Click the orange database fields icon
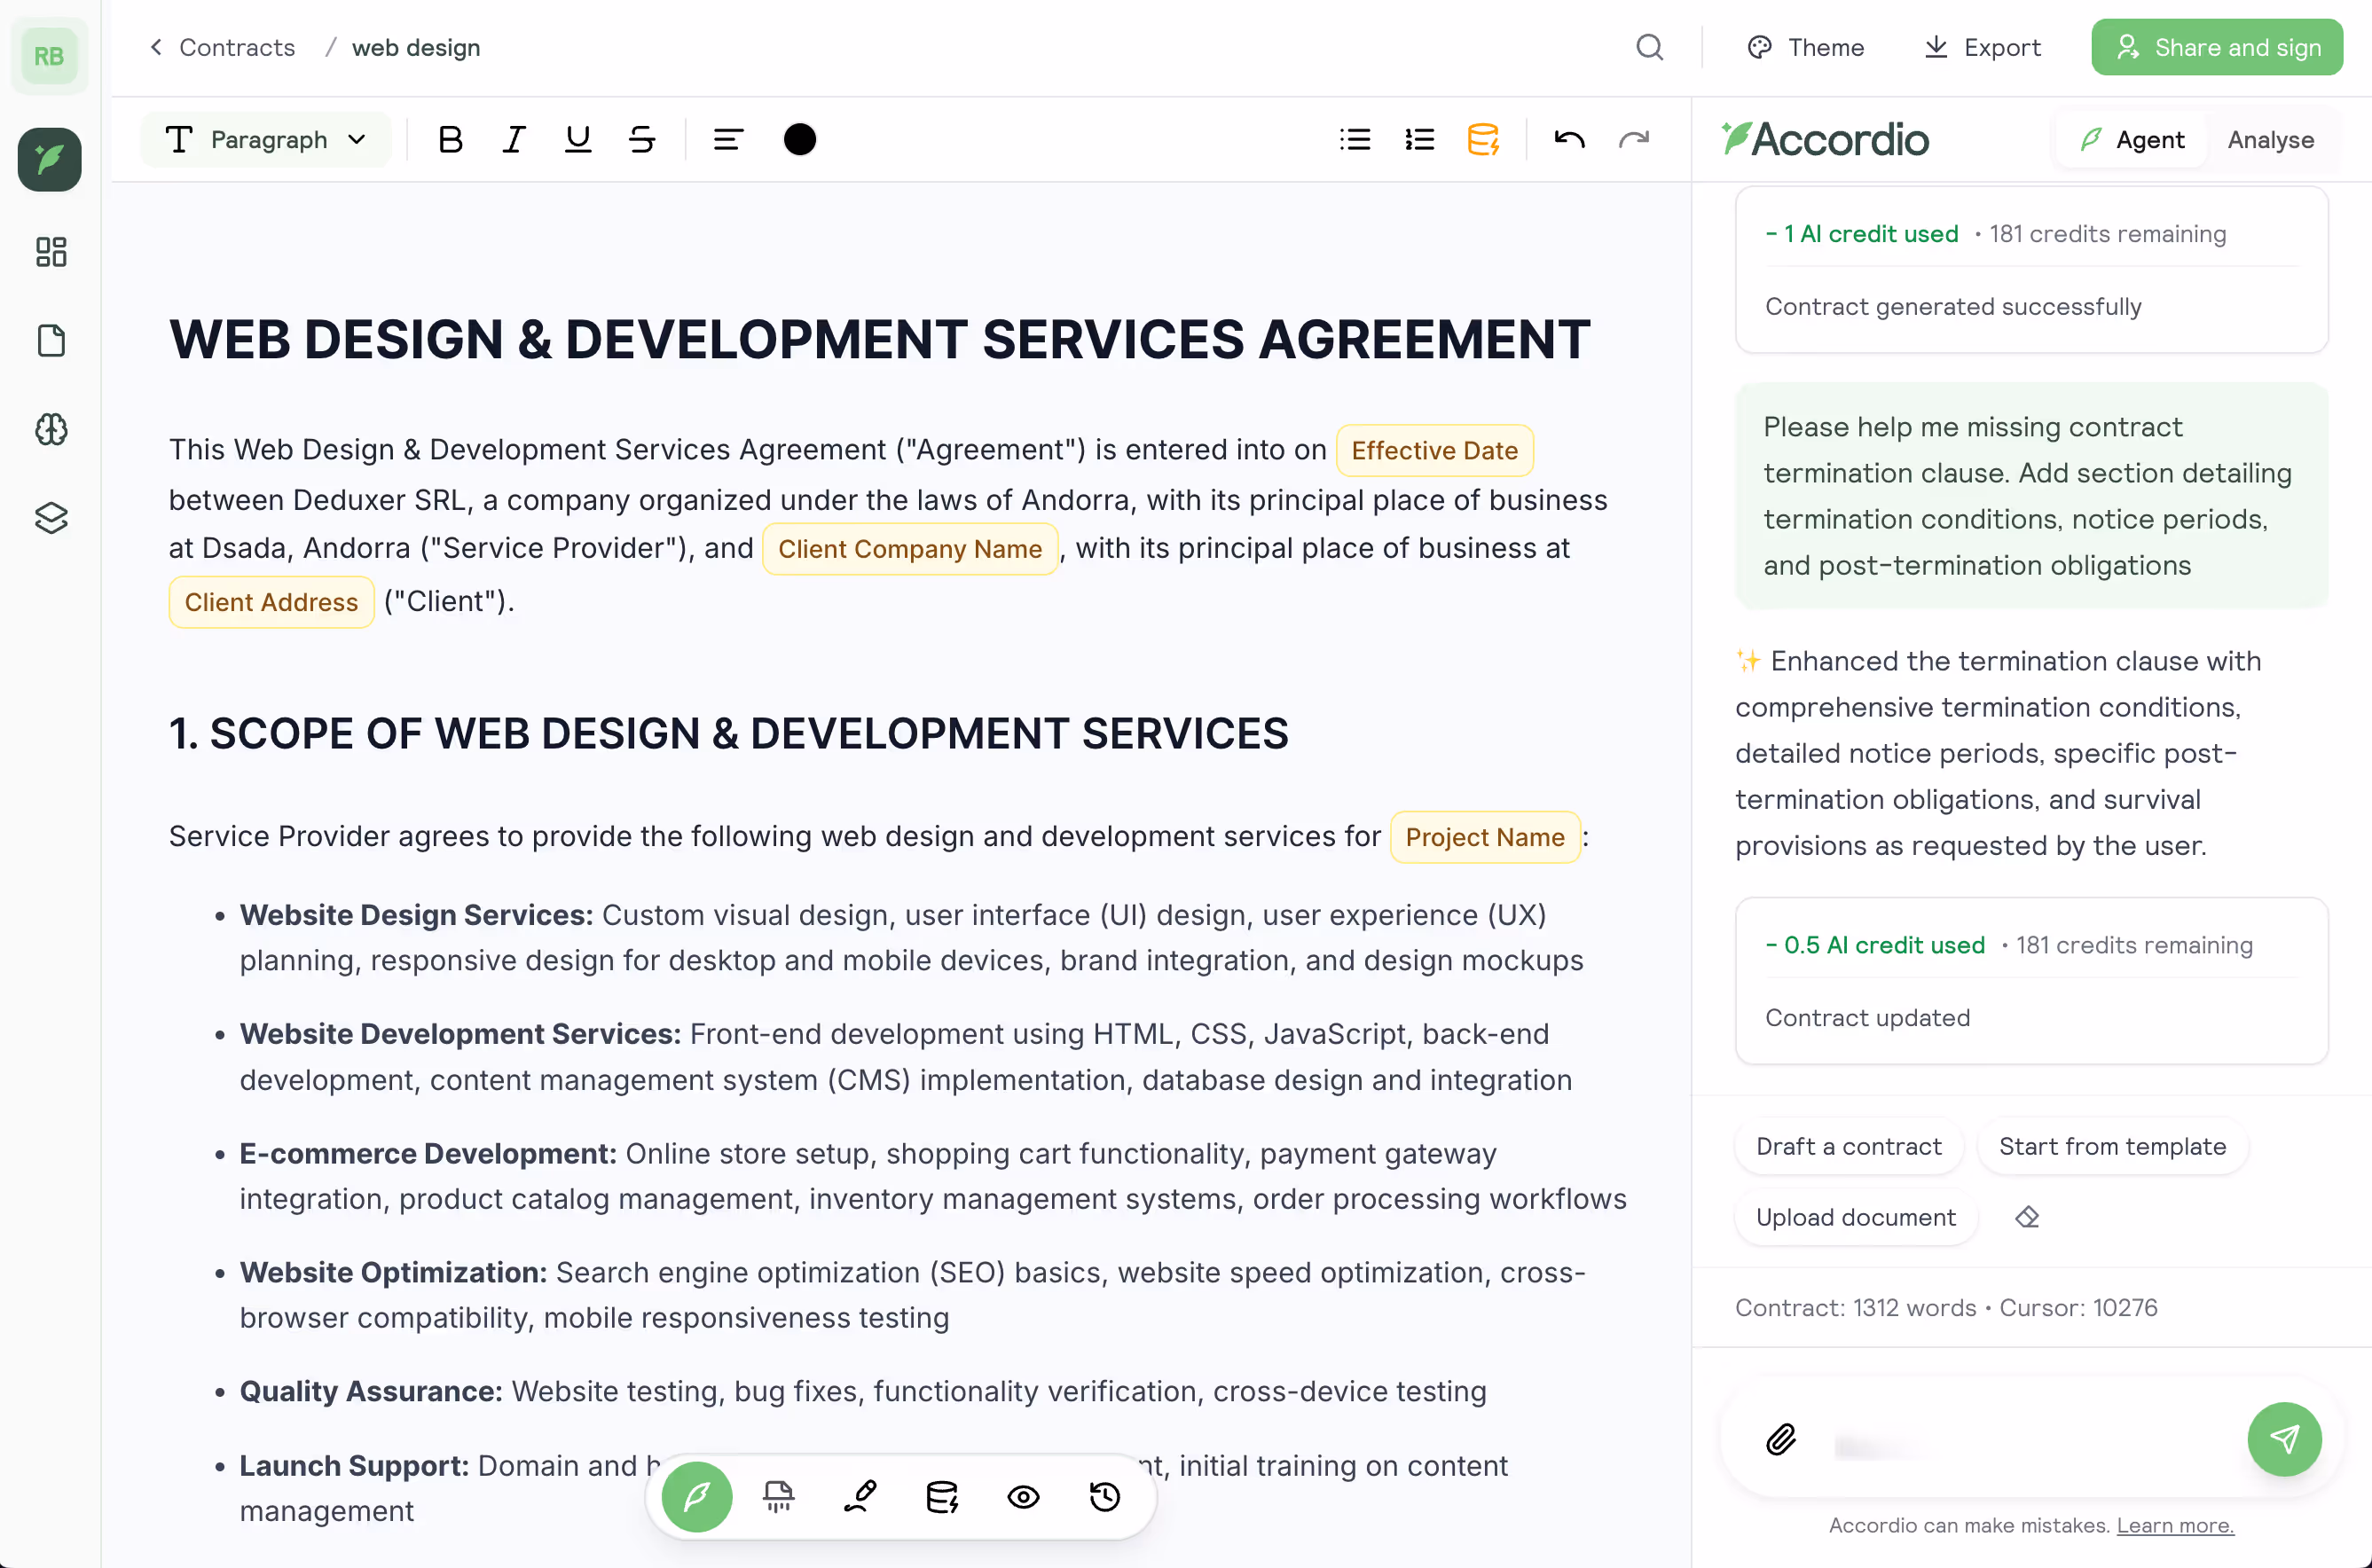 point(1483,140)
